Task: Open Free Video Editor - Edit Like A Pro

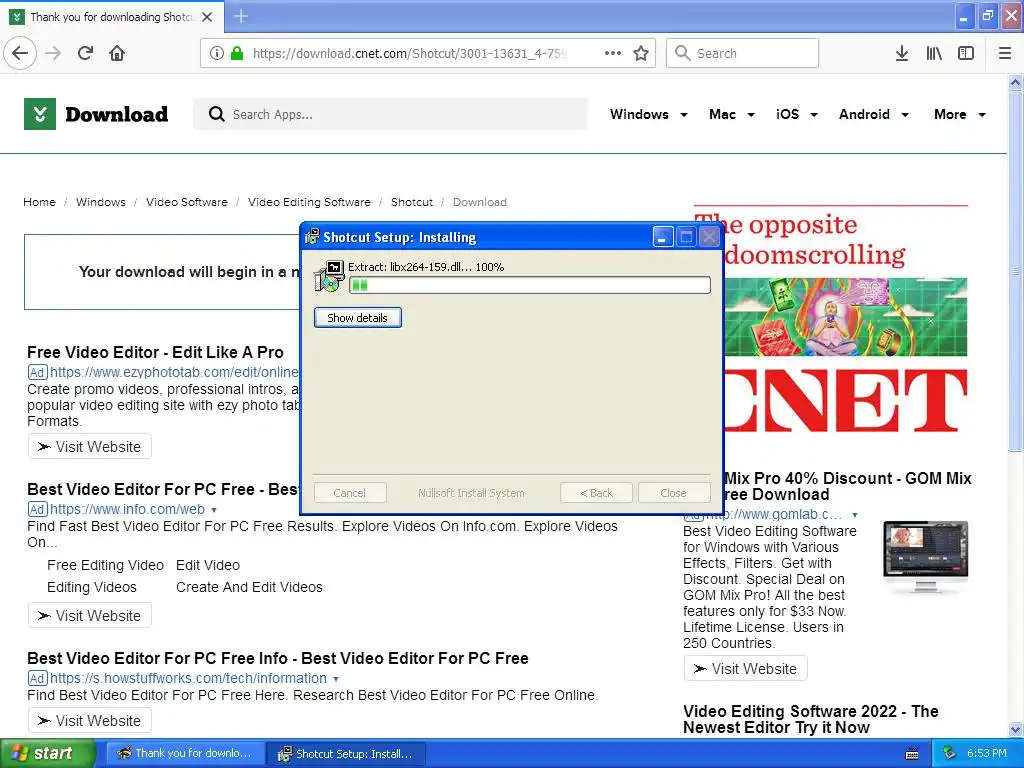Action: (155, 353)
